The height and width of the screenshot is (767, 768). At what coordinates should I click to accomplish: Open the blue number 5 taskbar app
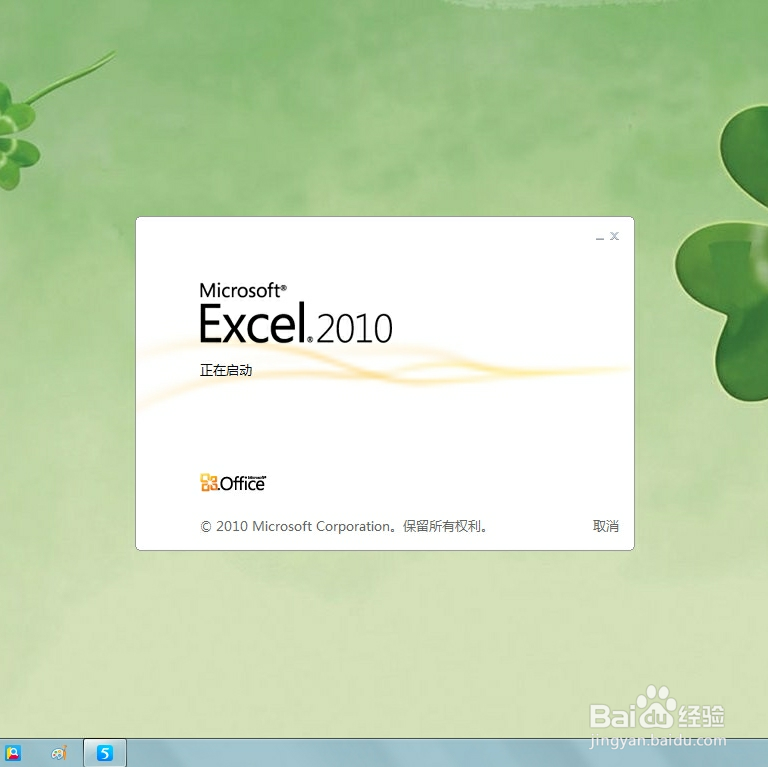[x=105, y=753]
